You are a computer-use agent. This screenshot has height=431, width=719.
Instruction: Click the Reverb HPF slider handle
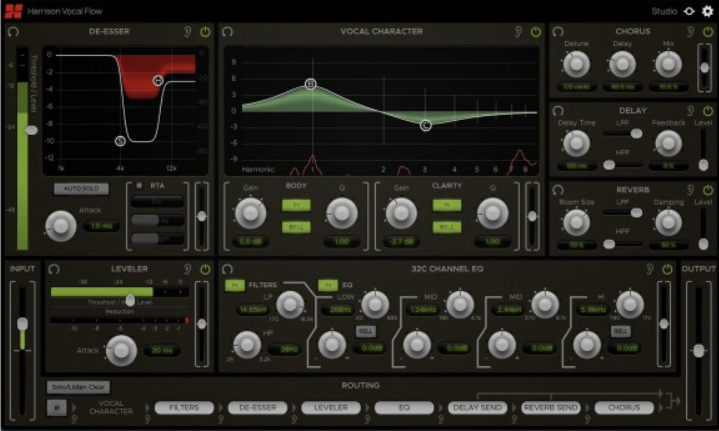click(x=609, y=244)
